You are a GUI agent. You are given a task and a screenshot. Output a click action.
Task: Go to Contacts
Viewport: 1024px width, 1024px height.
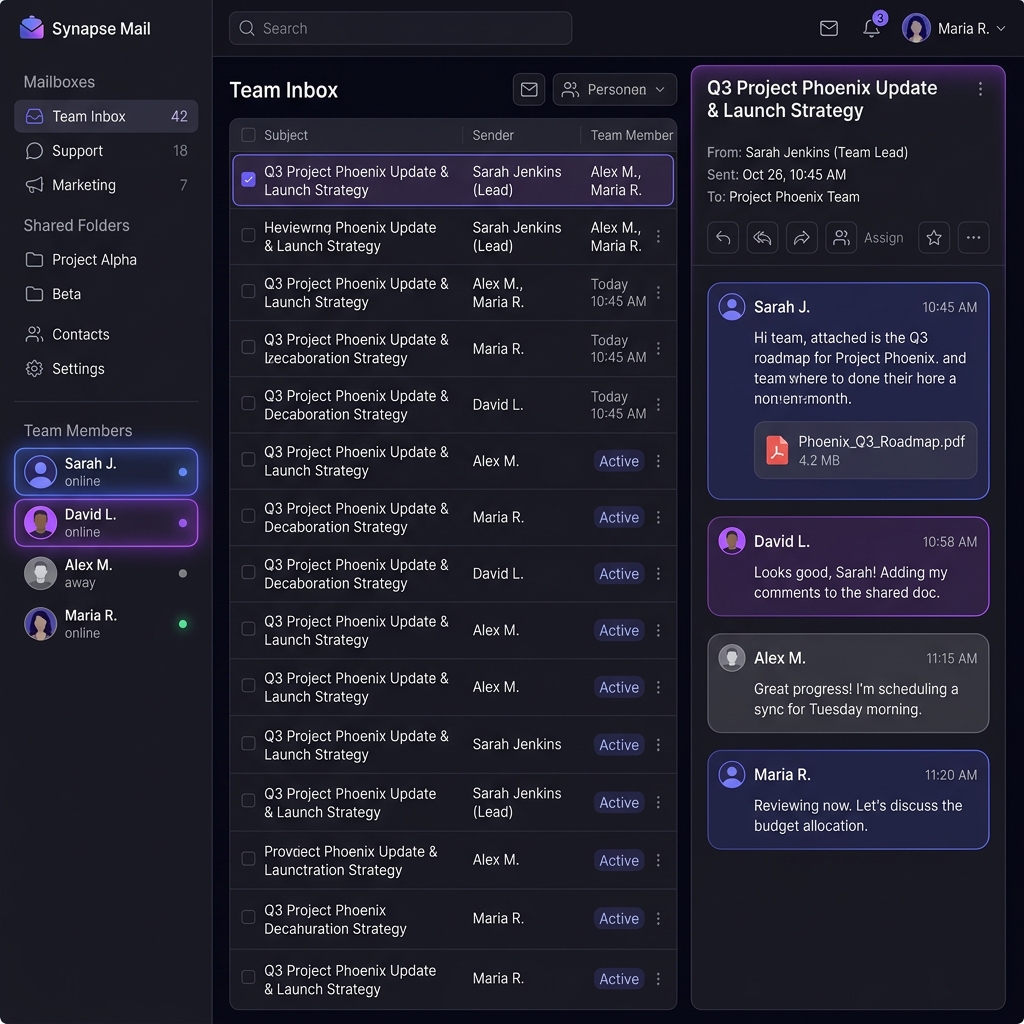point(106,334)
